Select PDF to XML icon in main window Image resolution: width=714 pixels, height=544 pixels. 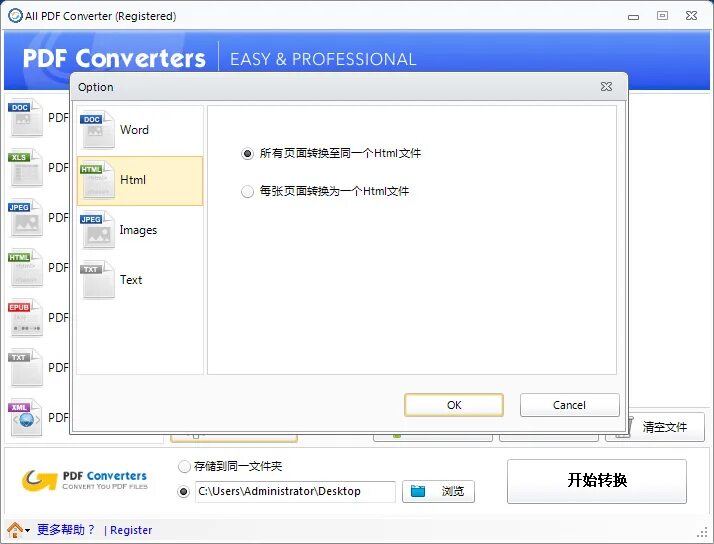pos(26,418)
